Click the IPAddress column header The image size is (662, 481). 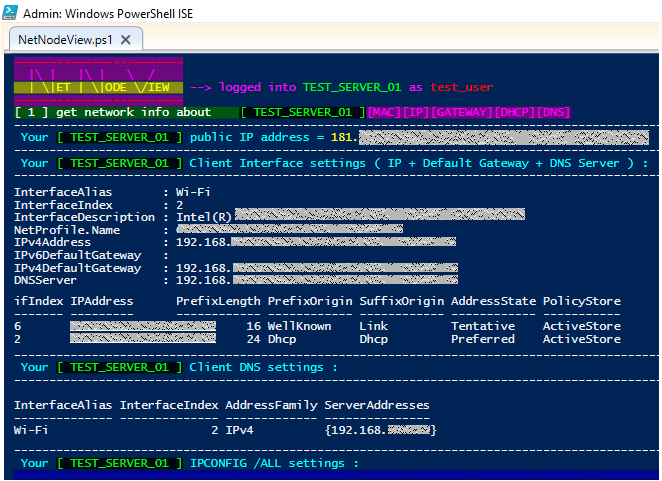click(102, 301)
